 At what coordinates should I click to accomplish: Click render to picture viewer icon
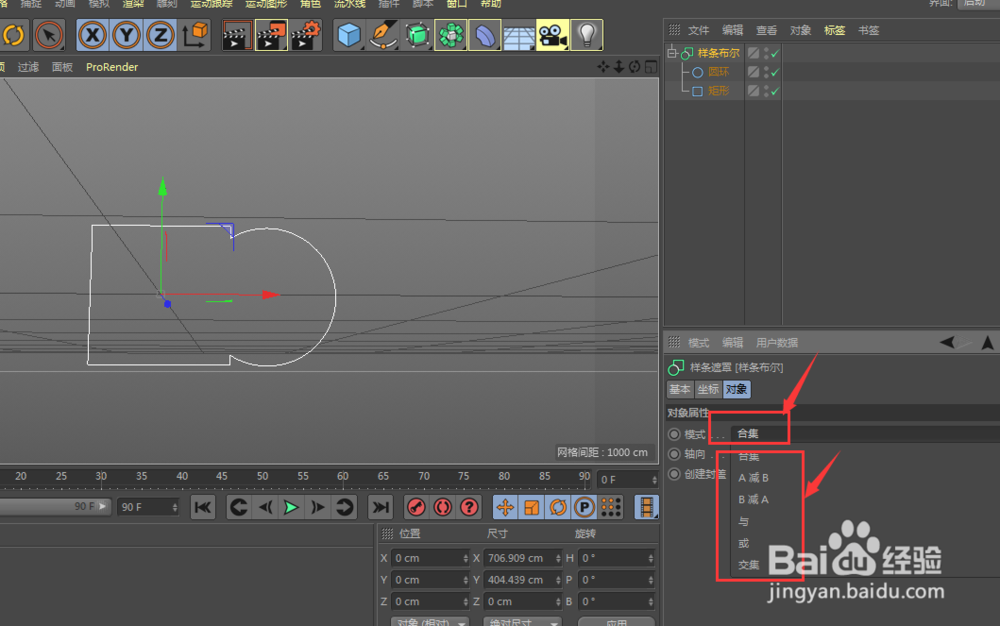pyautogui.click(x=271, y=36)
